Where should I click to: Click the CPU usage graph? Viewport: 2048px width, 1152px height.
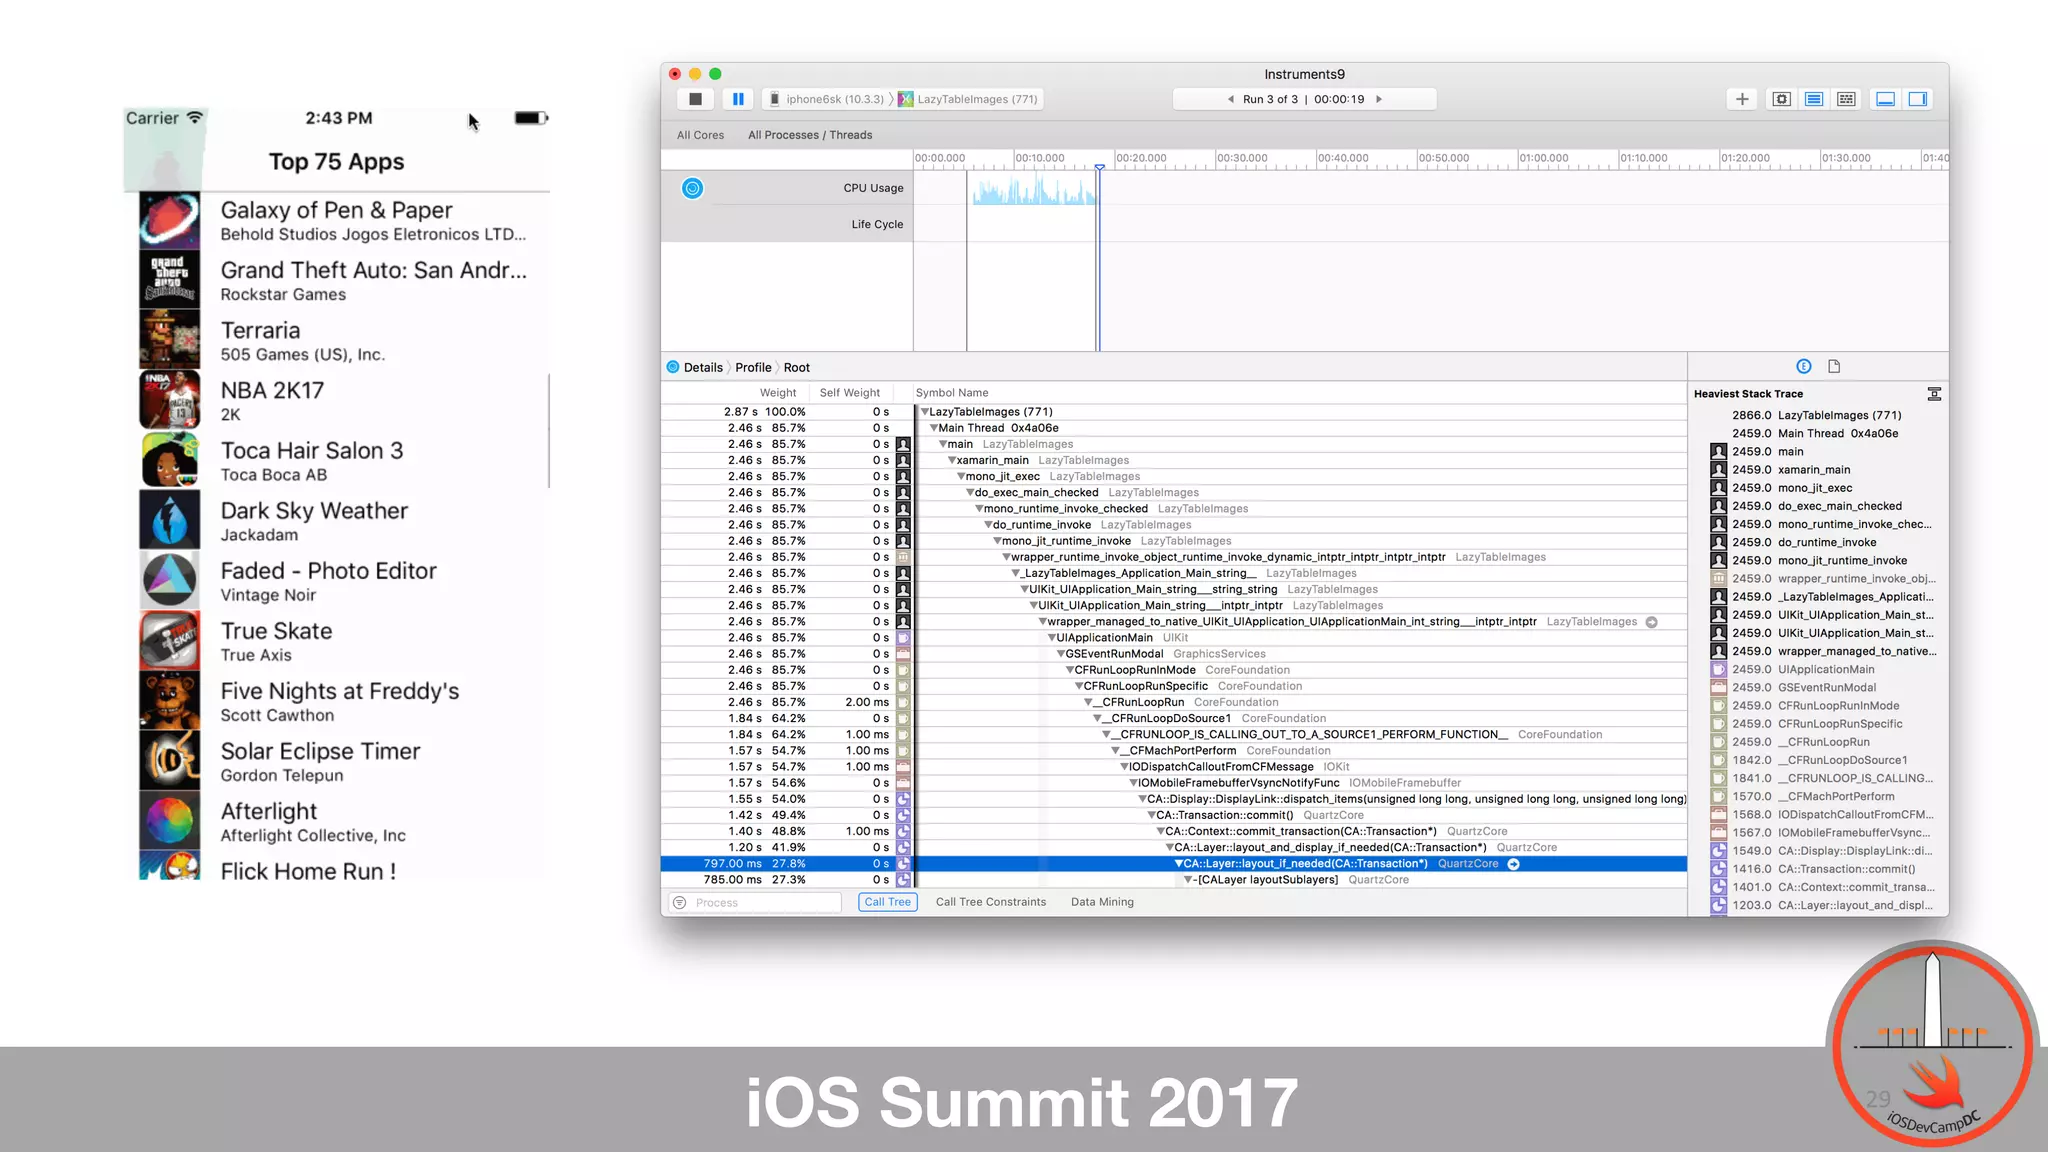click(1034, 190)
